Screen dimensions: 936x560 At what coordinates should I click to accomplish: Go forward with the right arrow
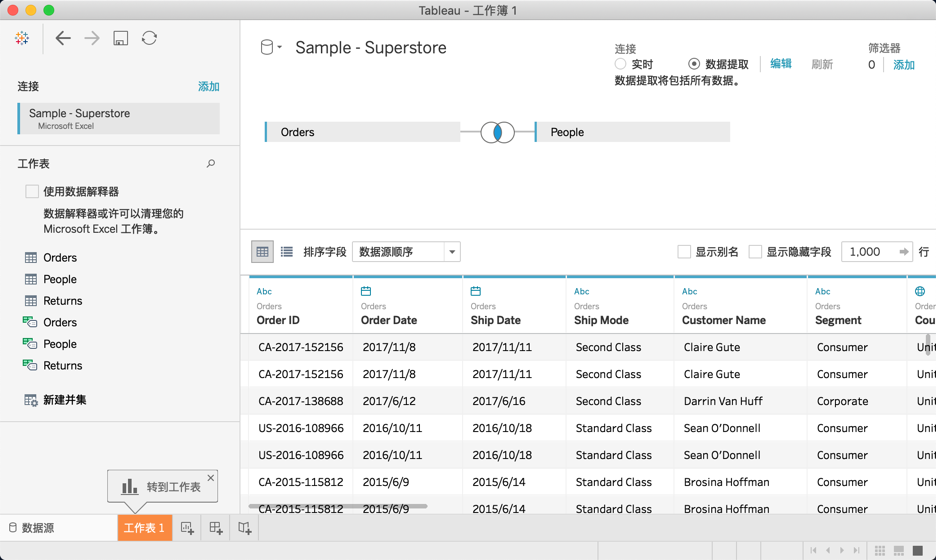point(92,38)
